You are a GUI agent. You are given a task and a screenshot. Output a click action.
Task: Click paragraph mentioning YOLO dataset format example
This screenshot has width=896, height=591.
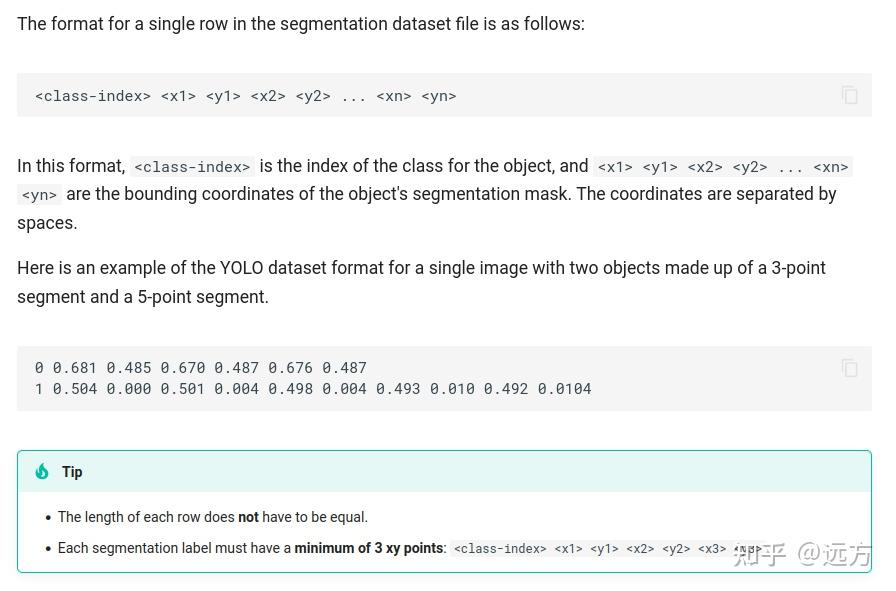point(421,282)
